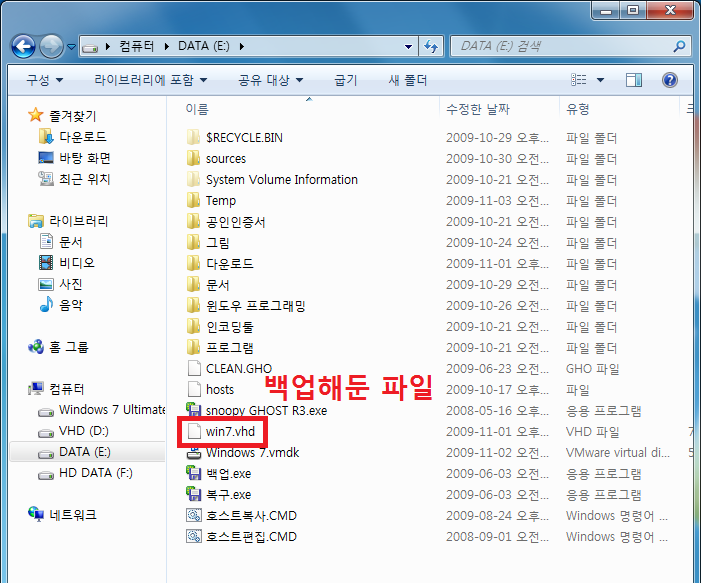
Task: Select the win7.vhd file icon
Action: 194,431
